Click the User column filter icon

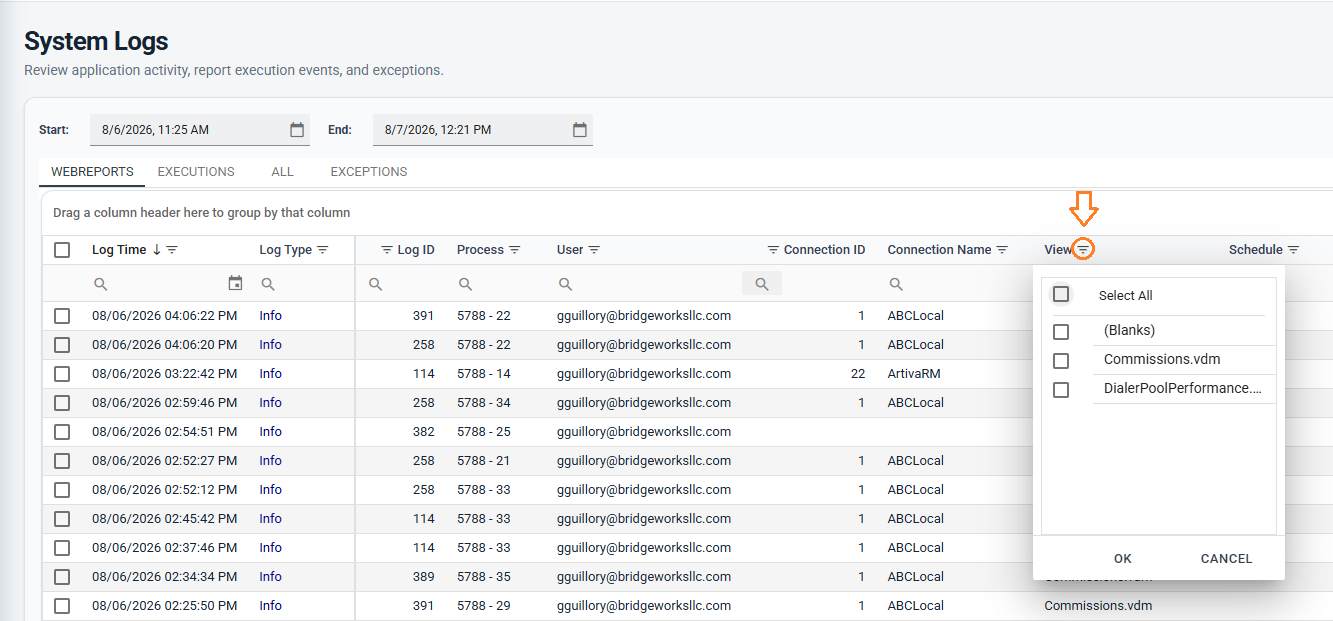pos(594,250)
